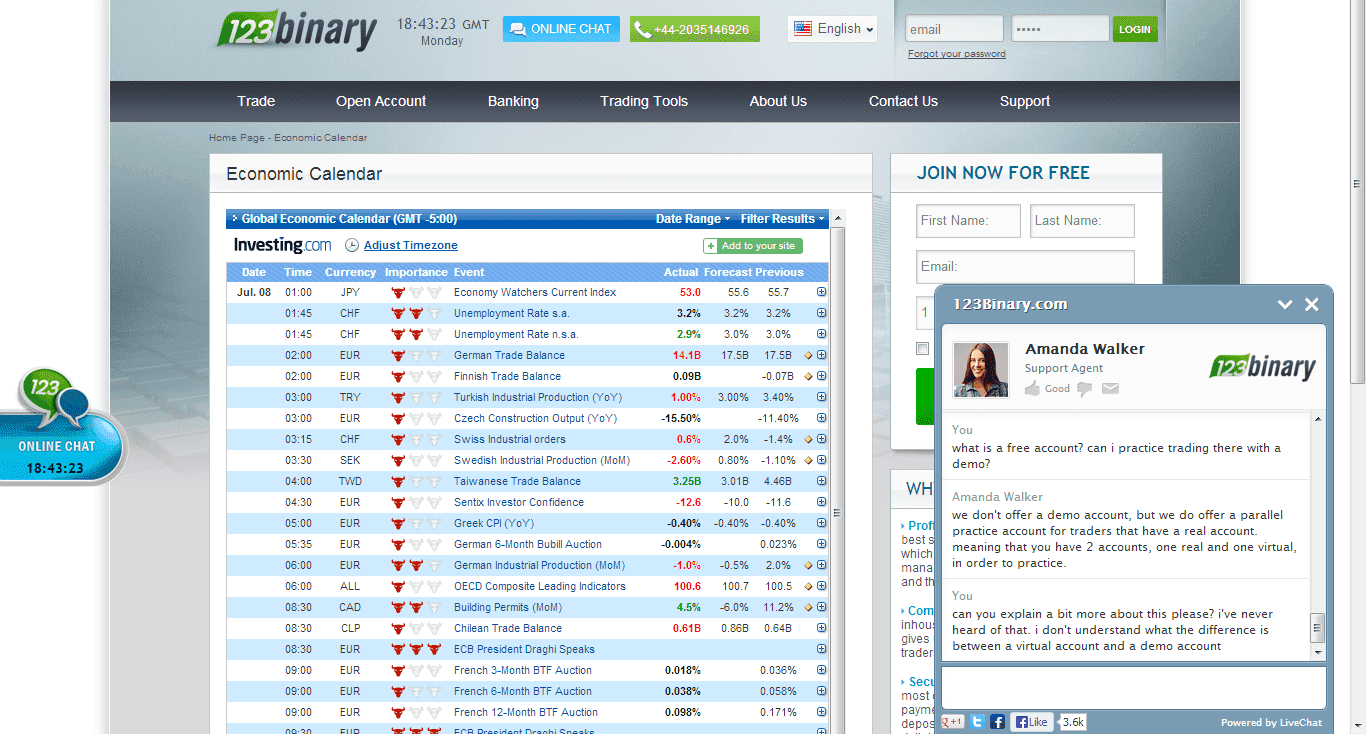Minimize the 123Binary.com chat window
The image size is (1366, 734).
click(x=1285, y=305)
